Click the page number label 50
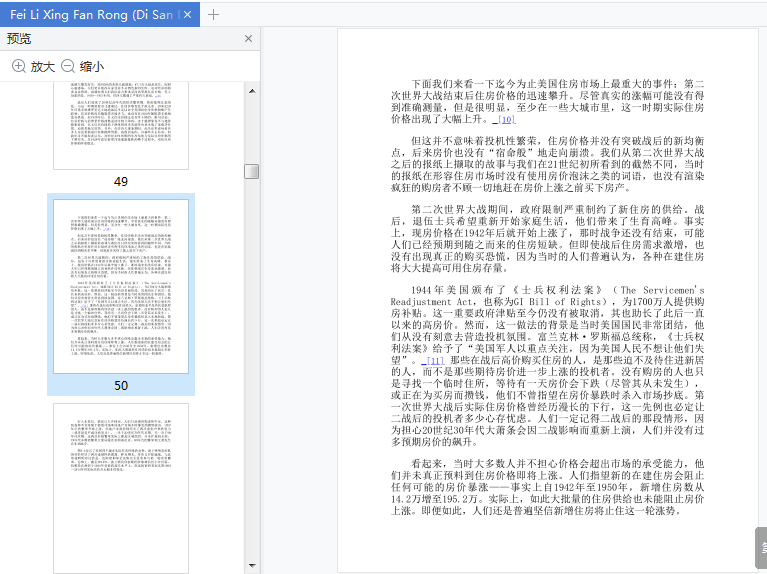Viewport: 767px width, 574px height. [121, 386]
